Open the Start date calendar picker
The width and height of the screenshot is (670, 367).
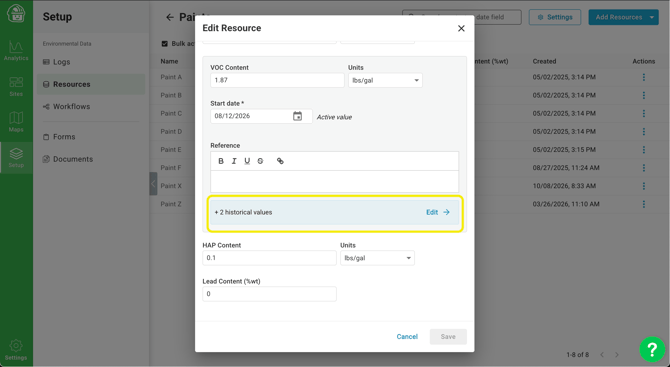point(297,116)
